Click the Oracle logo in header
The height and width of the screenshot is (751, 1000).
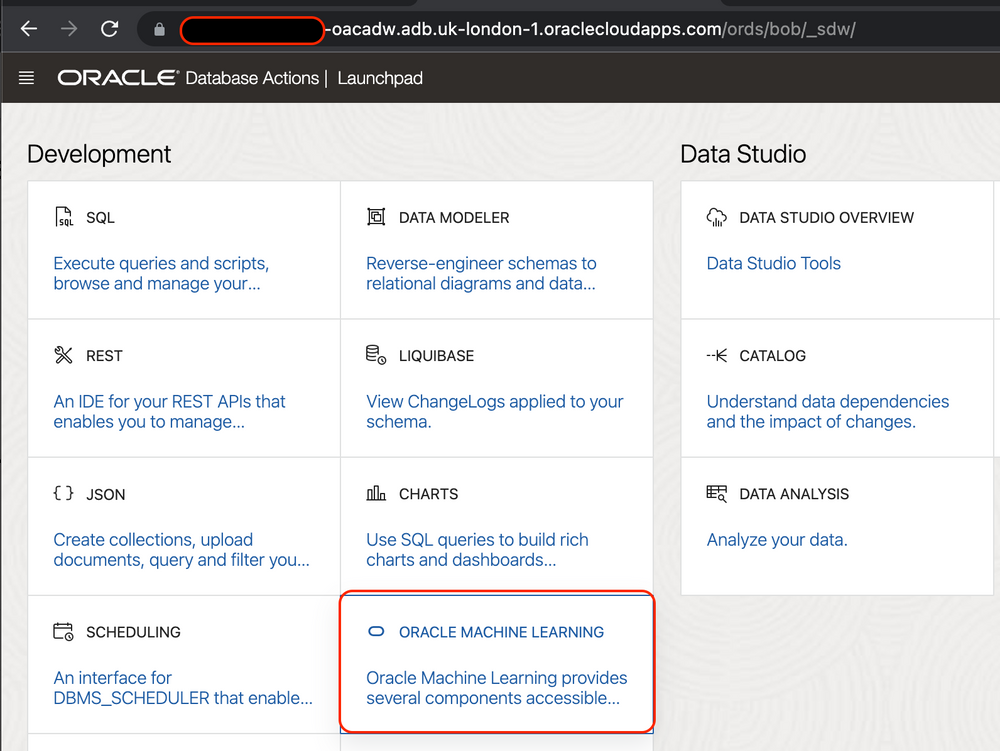(x=116, y=77)
